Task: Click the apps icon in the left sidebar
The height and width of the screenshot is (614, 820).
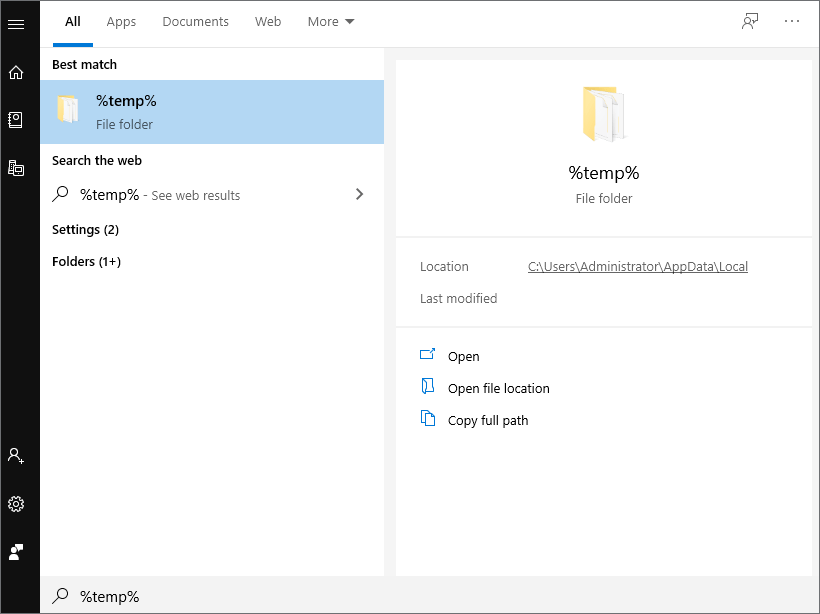Action: [x=17, y=167]
